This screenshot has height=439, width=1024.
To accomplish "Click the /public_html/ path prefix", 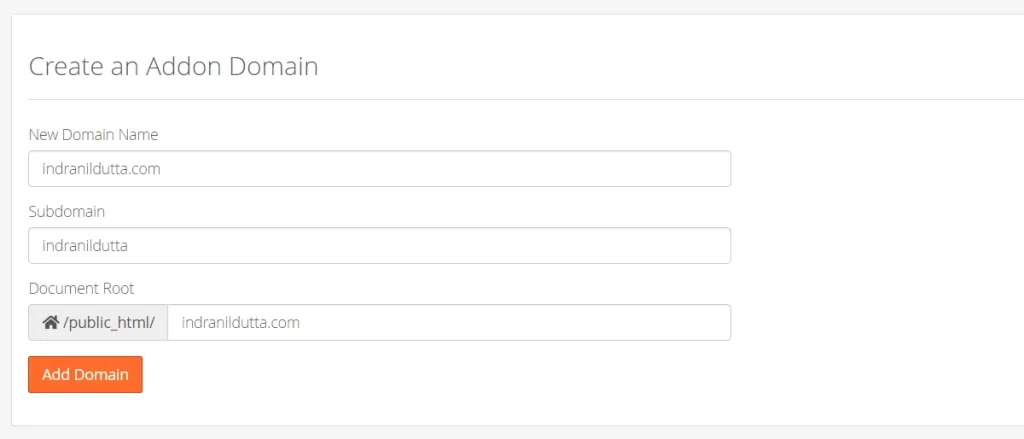I will [x=109, y=323].
